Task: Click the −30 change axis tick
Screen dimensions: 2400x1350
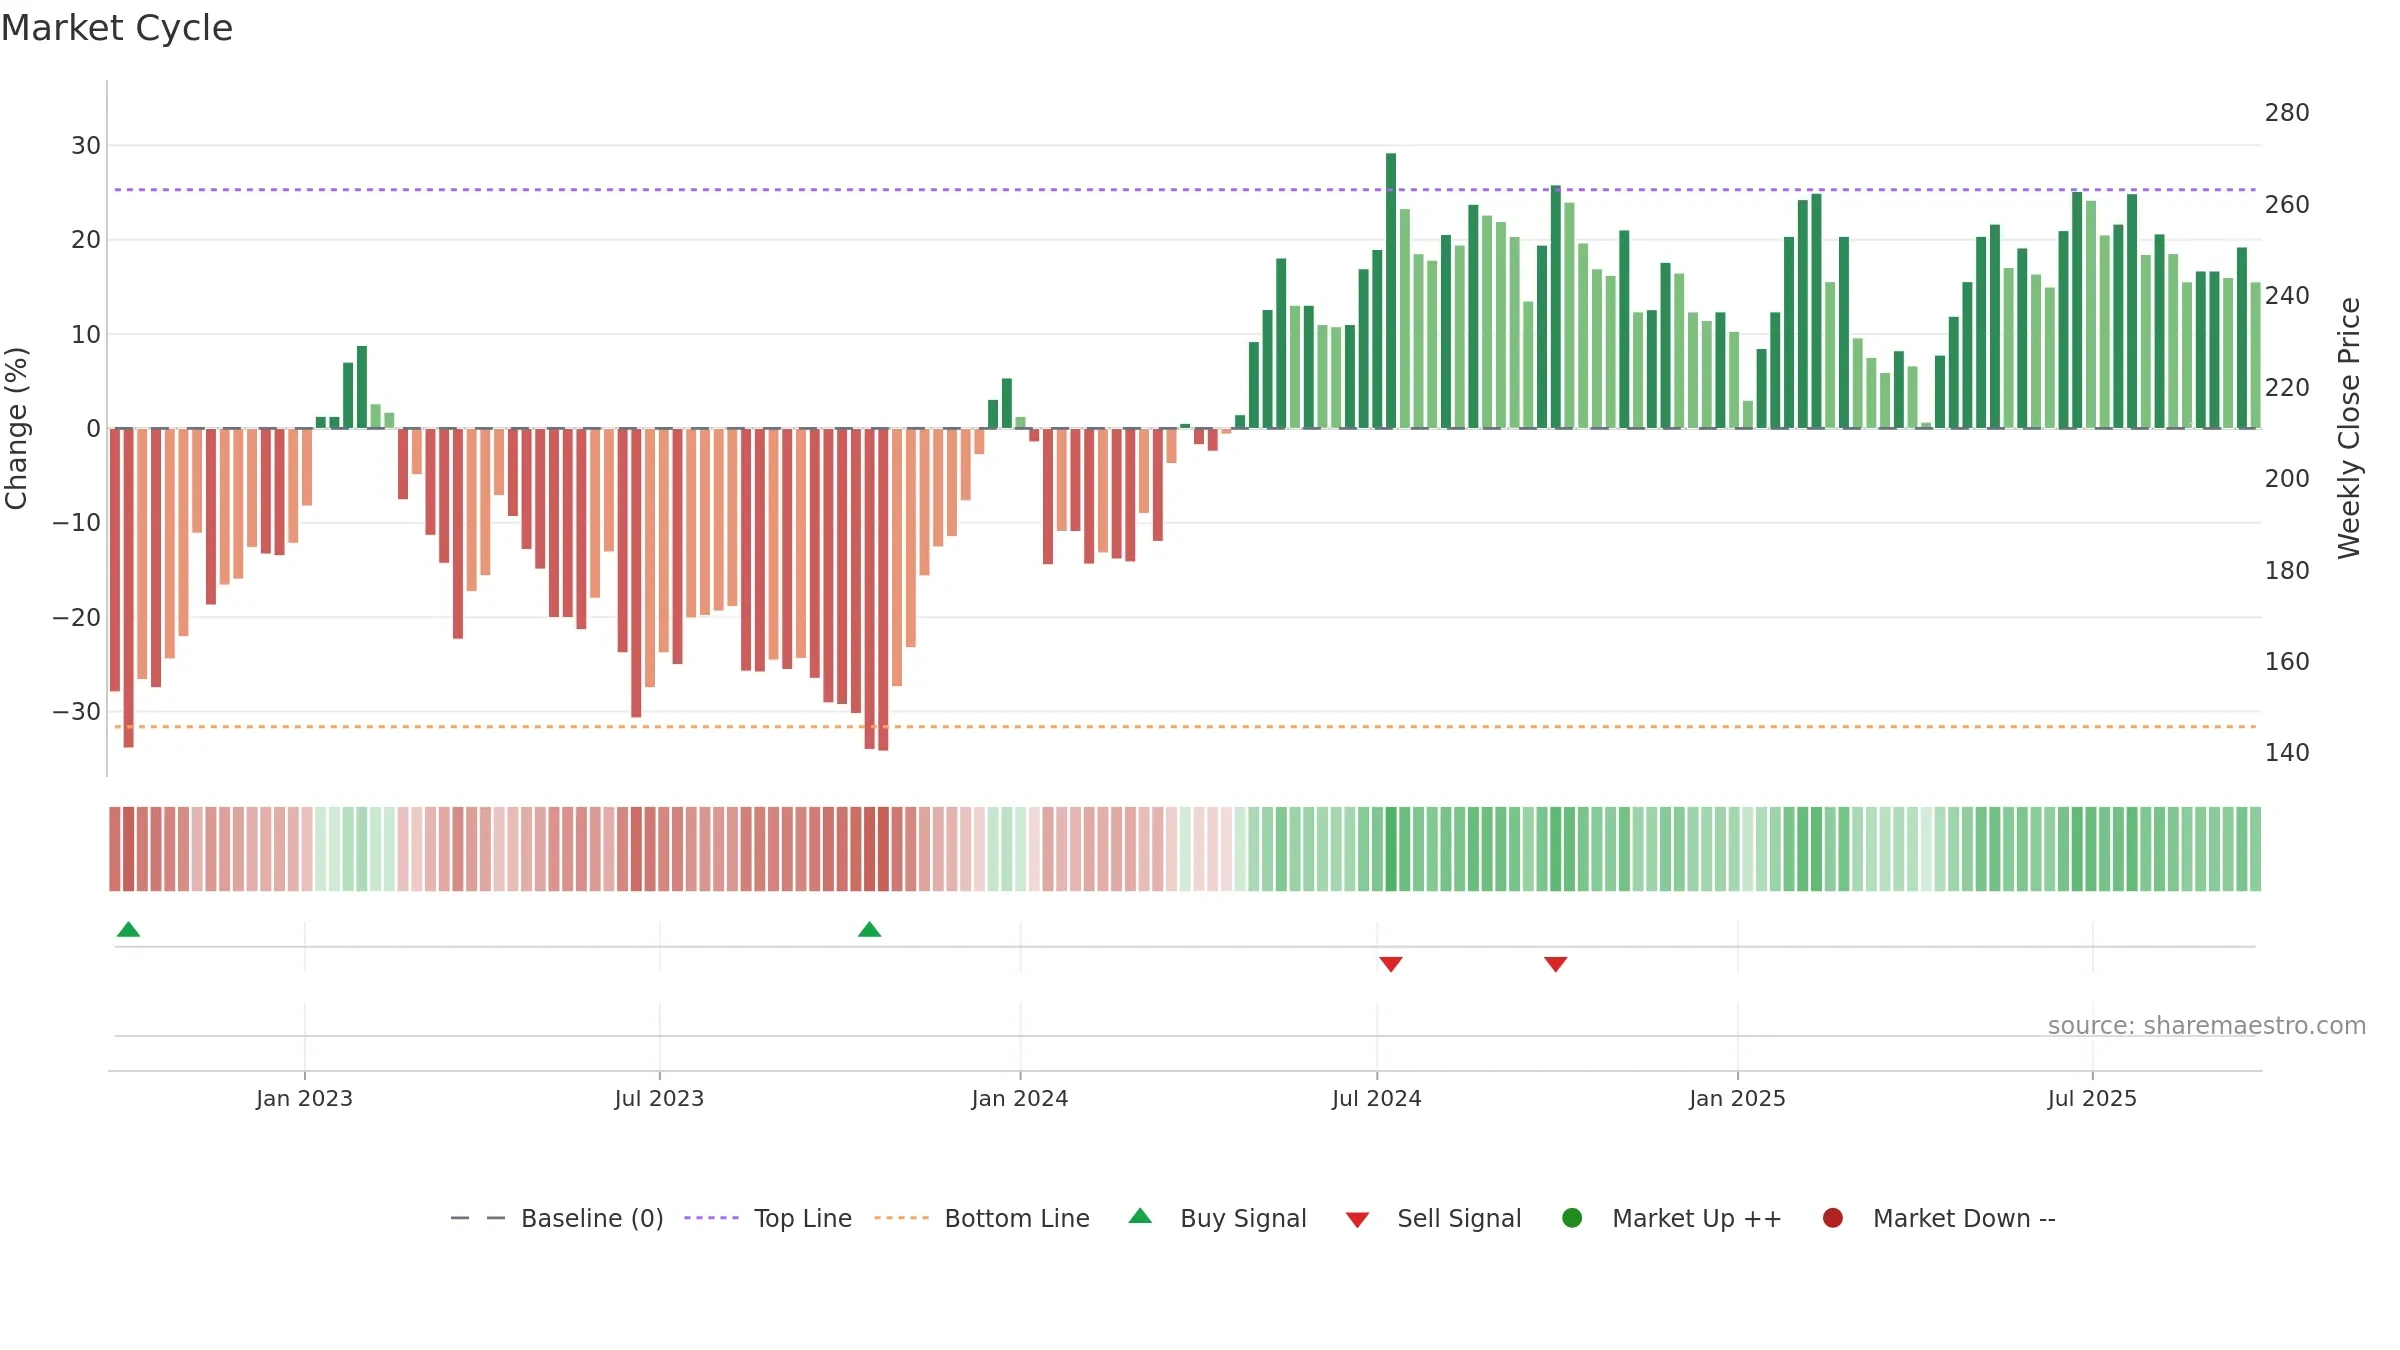Action: [x=77, y=712]
